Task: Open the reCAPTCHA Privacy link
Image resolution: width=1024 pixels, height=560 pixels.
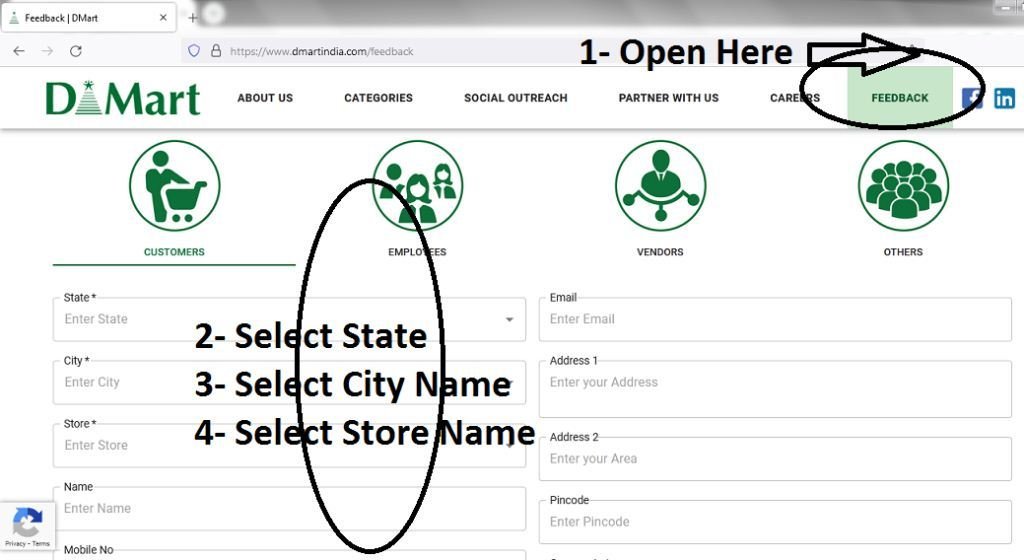Action: coord(15,543)
